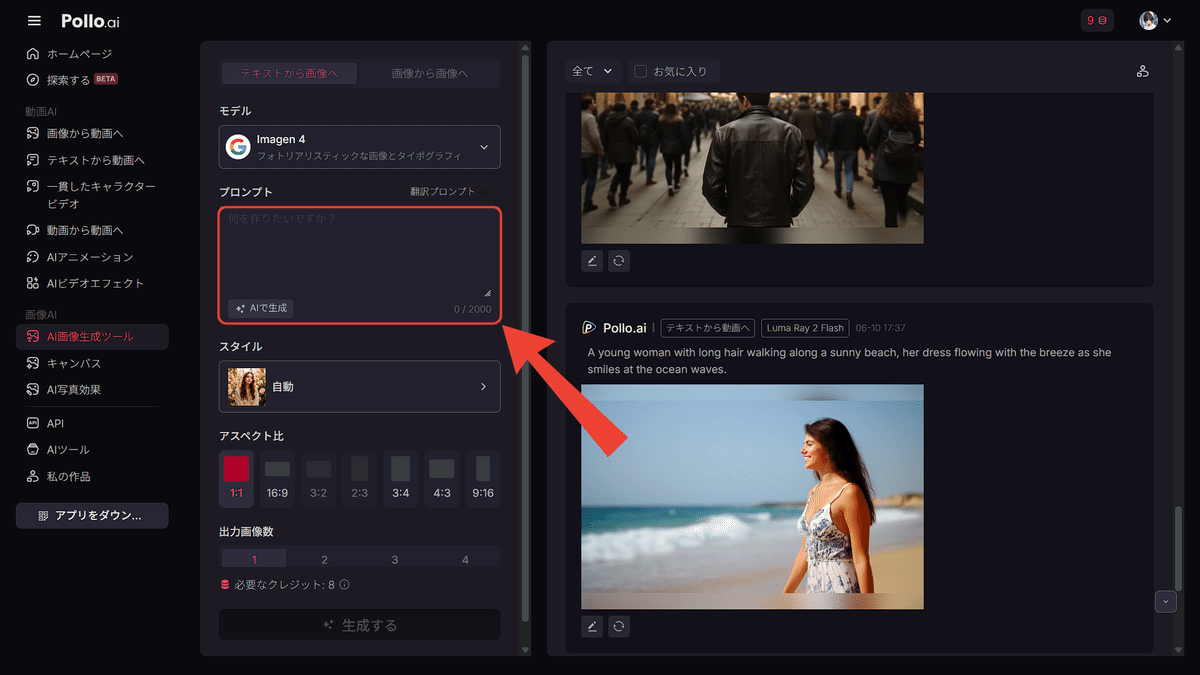Expand the Imagen 4 model dropdown

coord(360,147)
